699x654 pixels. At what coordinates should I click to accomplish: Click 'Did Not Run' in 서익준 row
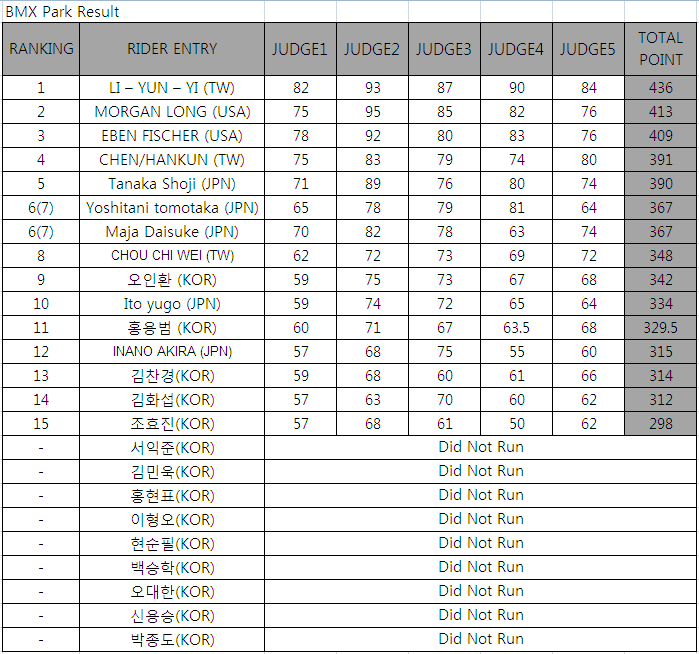pyautogui.click(x=481, y=447)
